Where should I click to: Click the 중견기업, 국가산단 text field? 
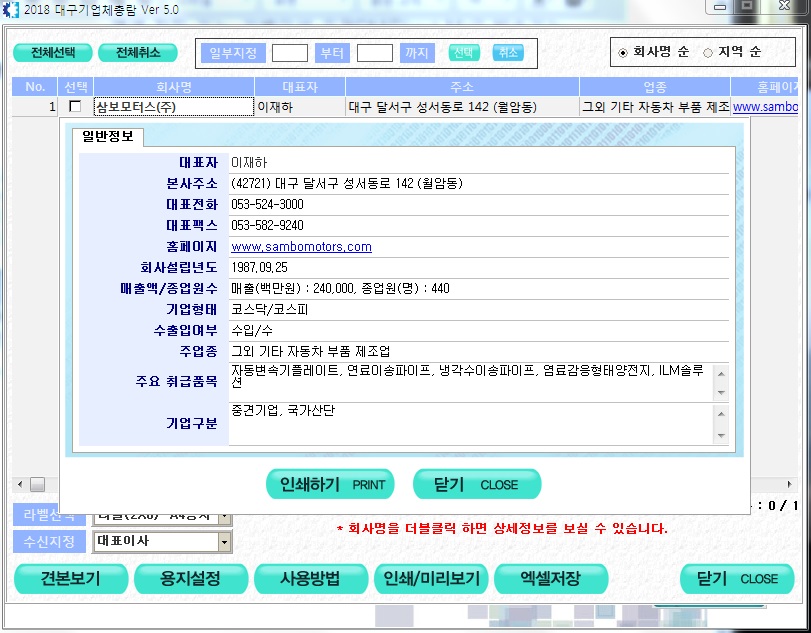coord(471,424)
